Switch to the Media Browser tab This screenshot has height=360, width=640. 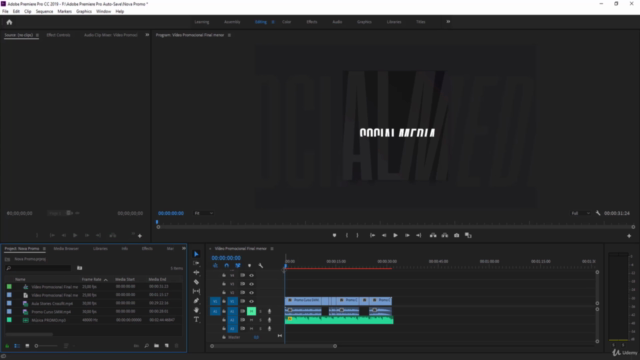pos(66,249)
